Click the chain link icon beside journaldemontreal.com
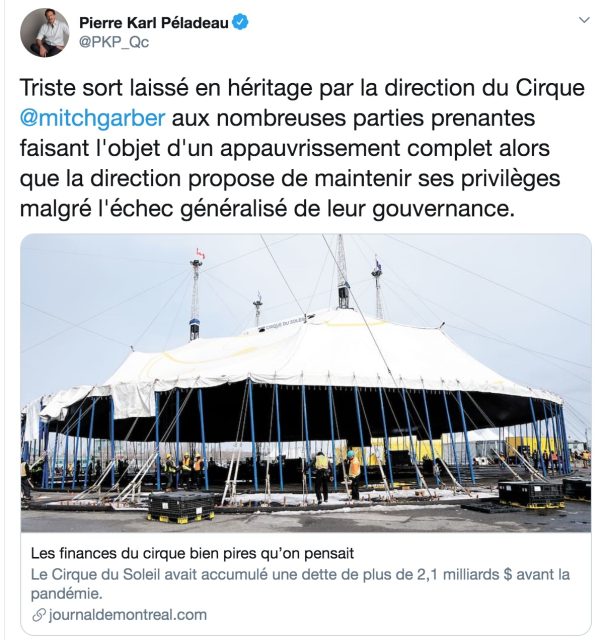The height and width of the screenshot is (640, 604). (39, 615)
